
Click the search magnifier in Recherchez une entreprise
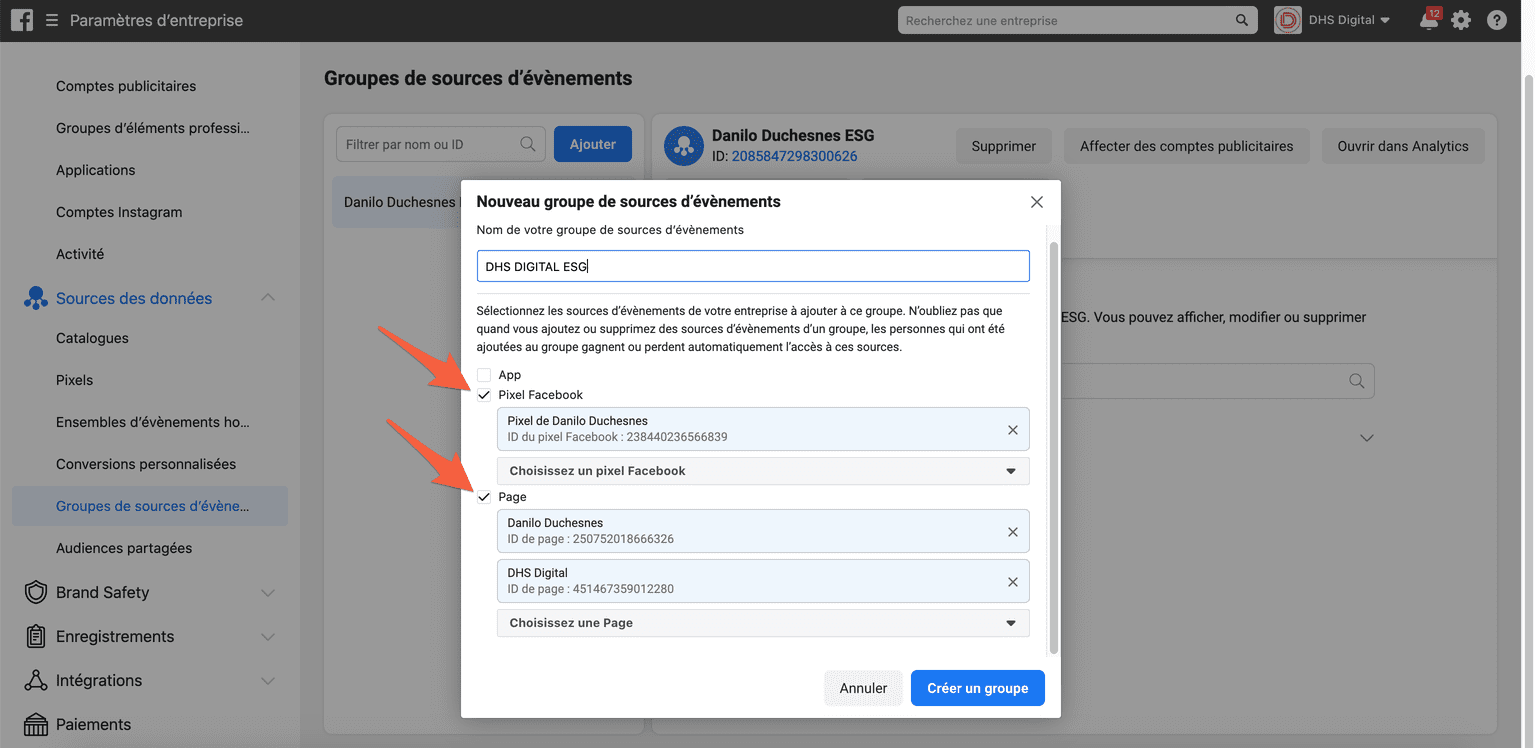point(1241,20)
